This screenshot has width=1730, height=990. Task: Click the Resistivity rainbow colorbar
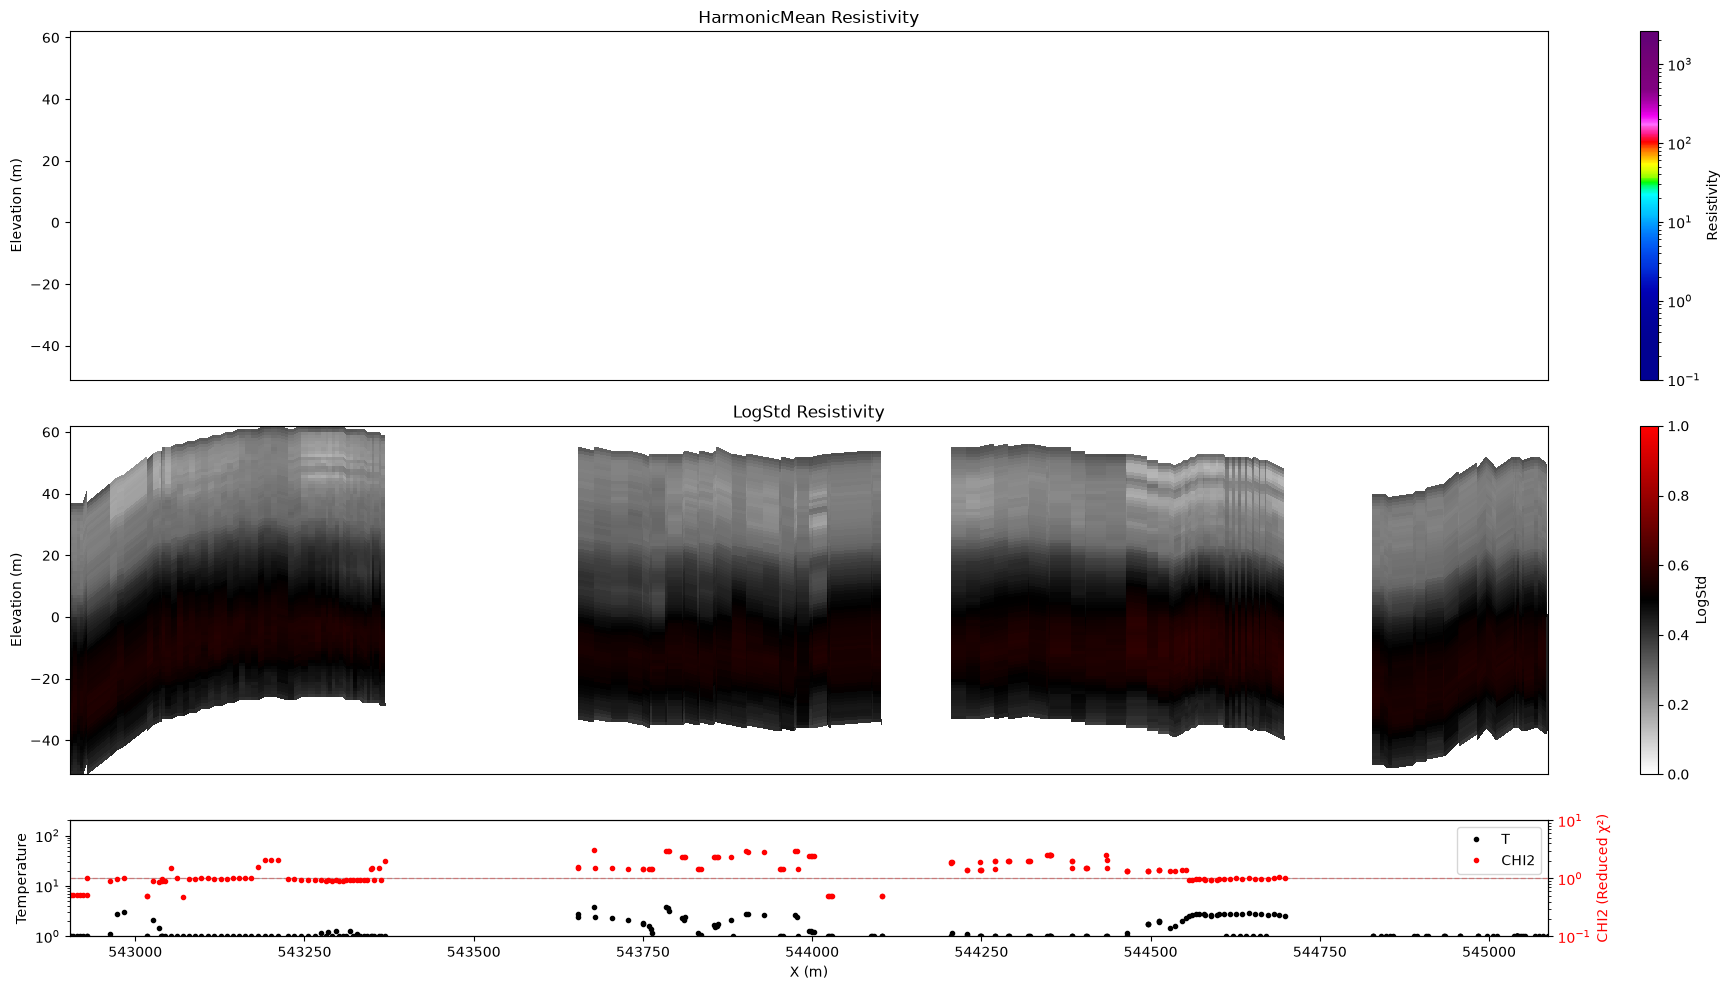pyautogui.click(x=1650, y=205)
